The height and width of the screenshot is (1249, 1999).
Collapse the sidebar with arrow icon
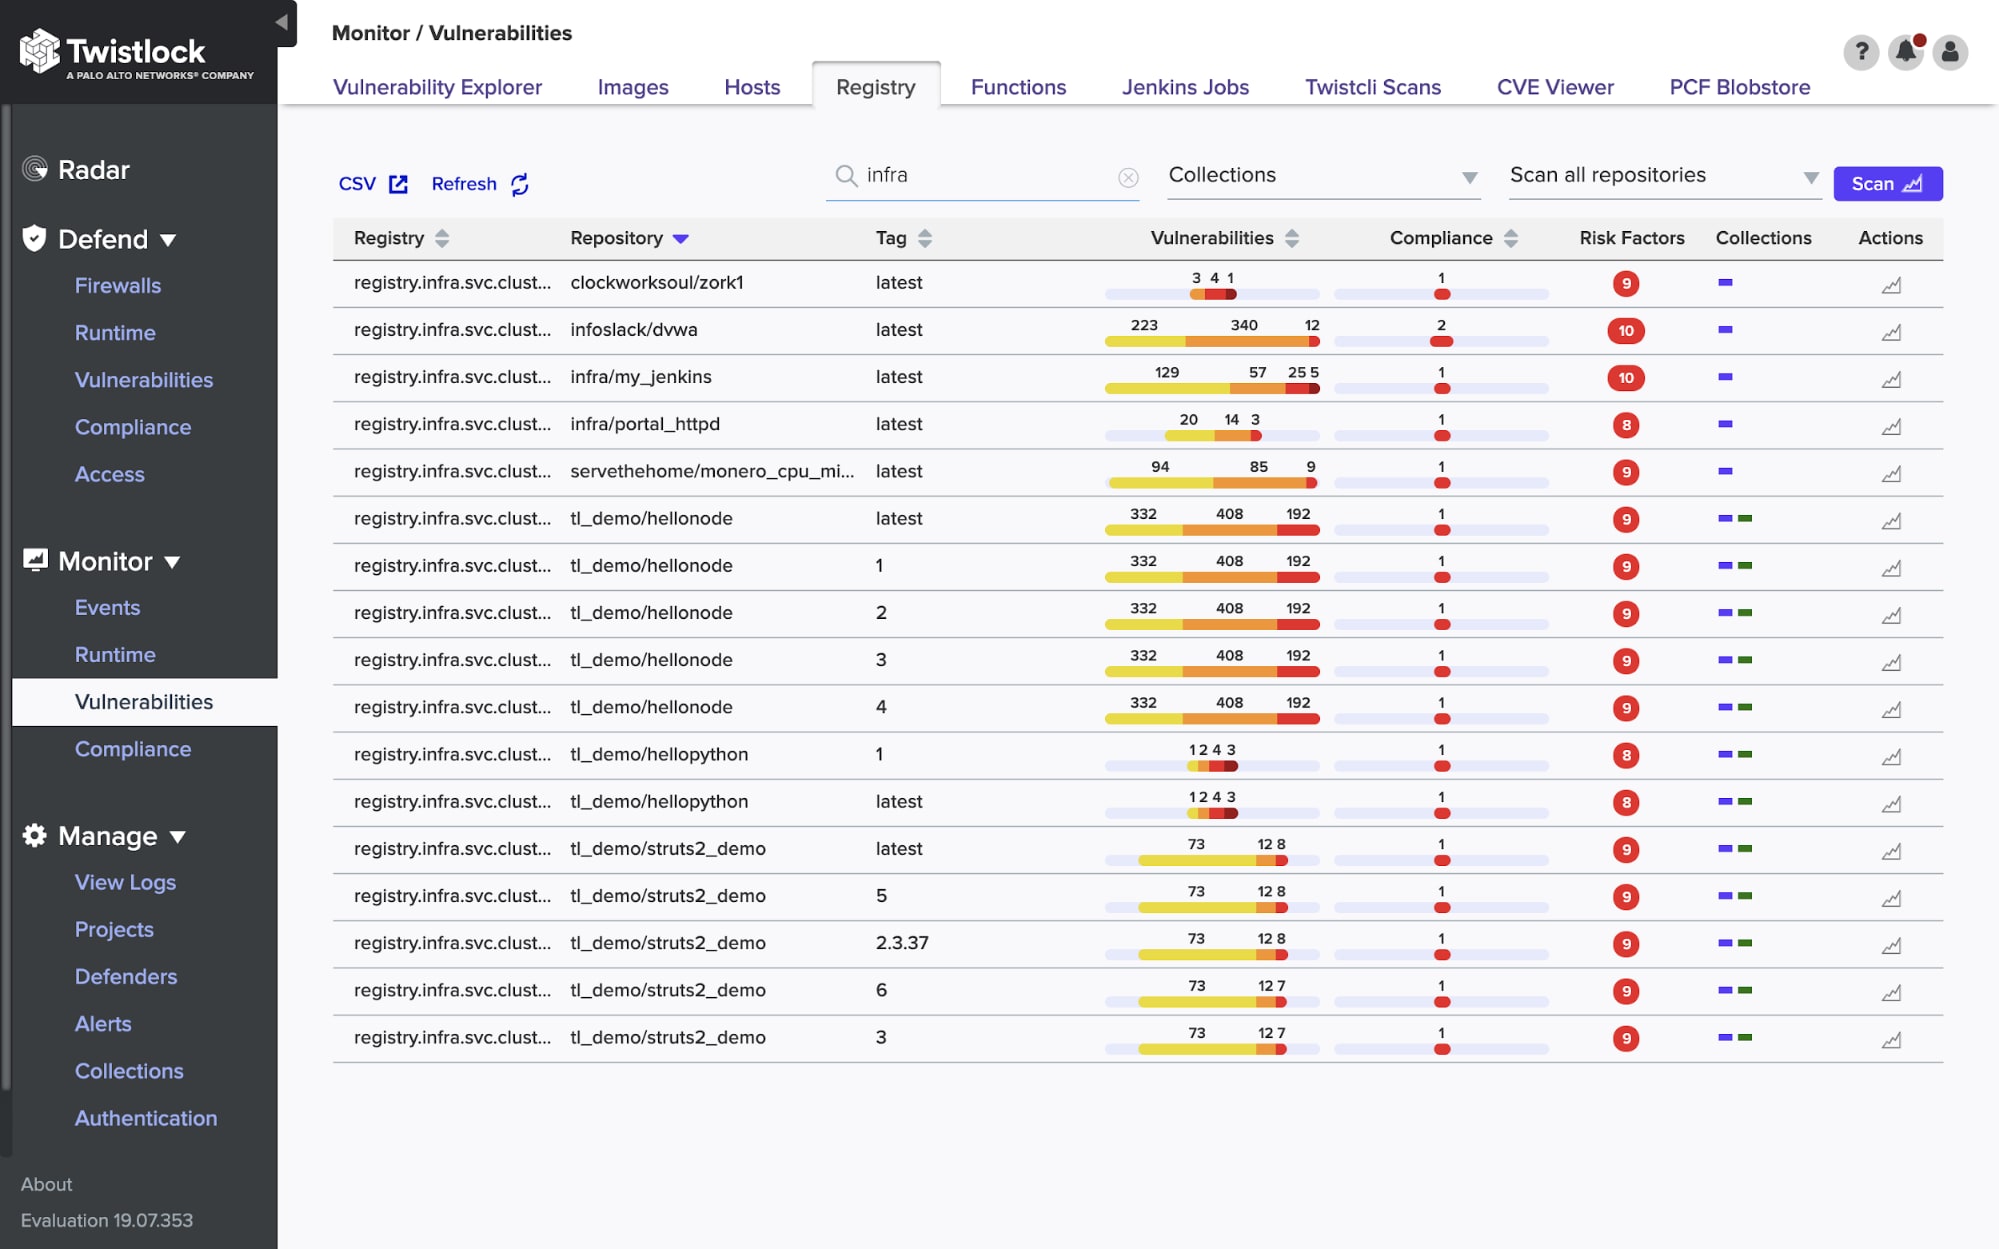[x=281, y=22]
